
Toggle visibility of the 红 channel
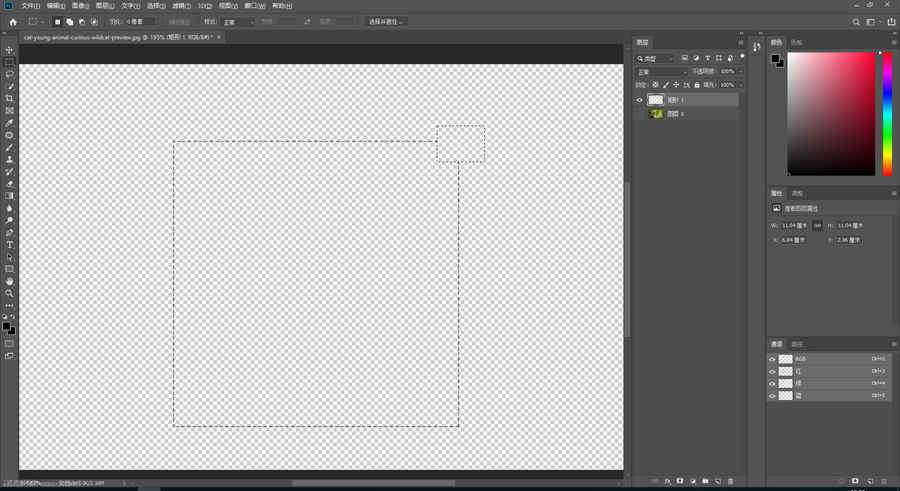(772, 371)
